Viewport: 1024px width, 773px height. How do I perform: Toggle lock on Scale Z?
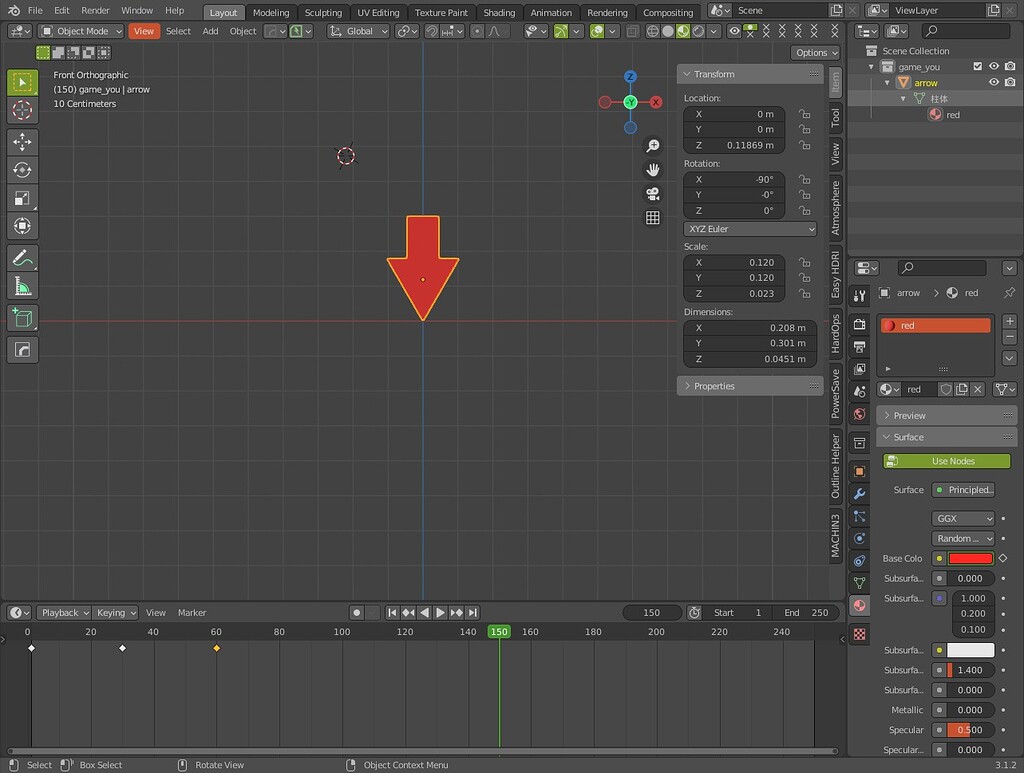click(x=805, y=294)
